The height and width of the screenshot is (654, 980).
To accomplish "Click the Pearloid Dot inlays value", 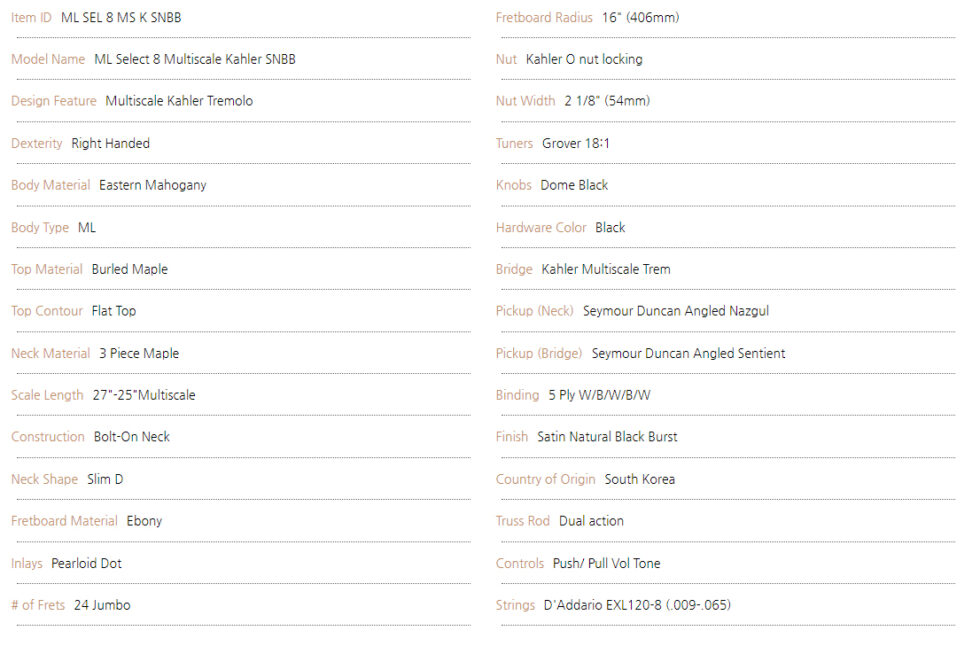I will click(87, 563).
